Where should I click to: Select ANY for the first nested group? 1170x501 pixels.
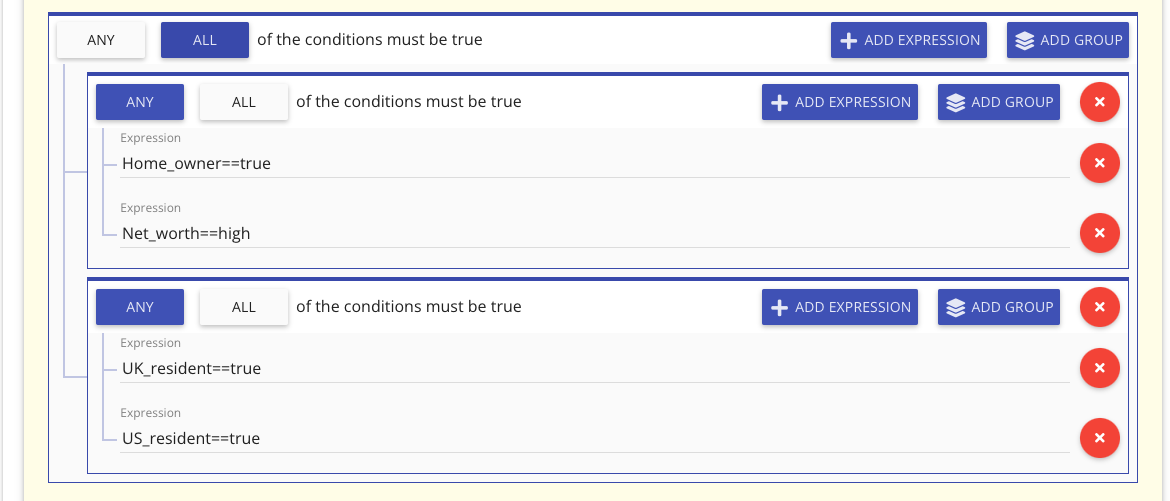140,102
